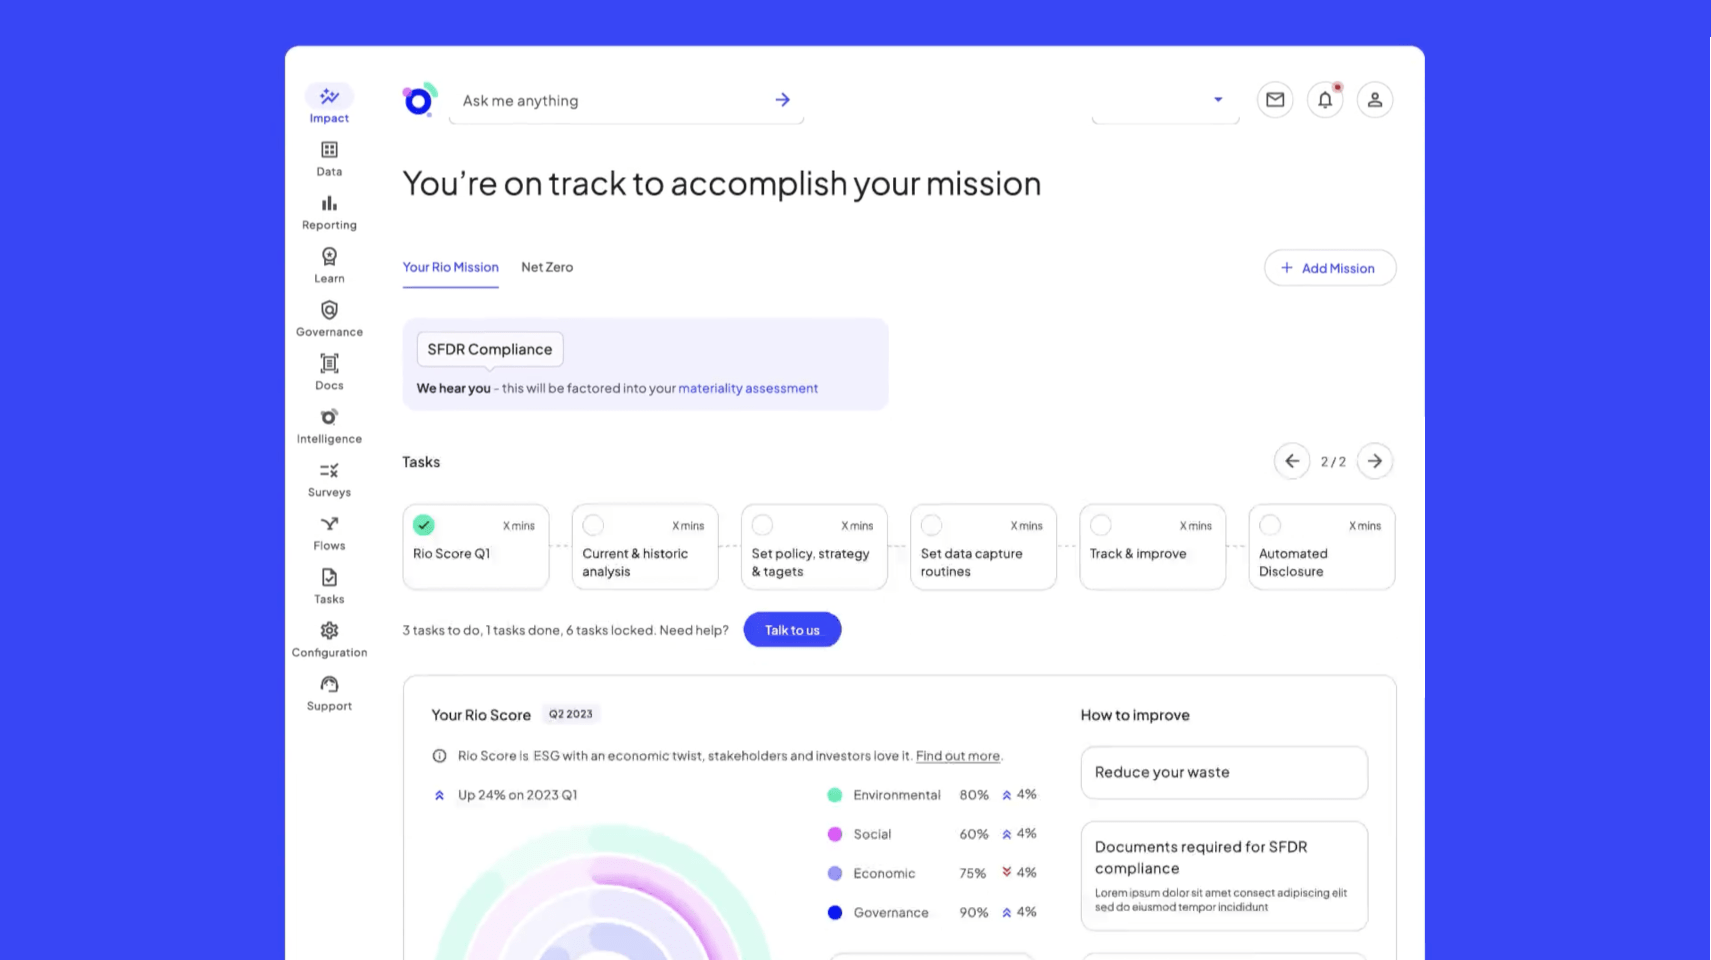
Task: Click Up 24% on 2023 Q1 text
Action: point(518,795)
